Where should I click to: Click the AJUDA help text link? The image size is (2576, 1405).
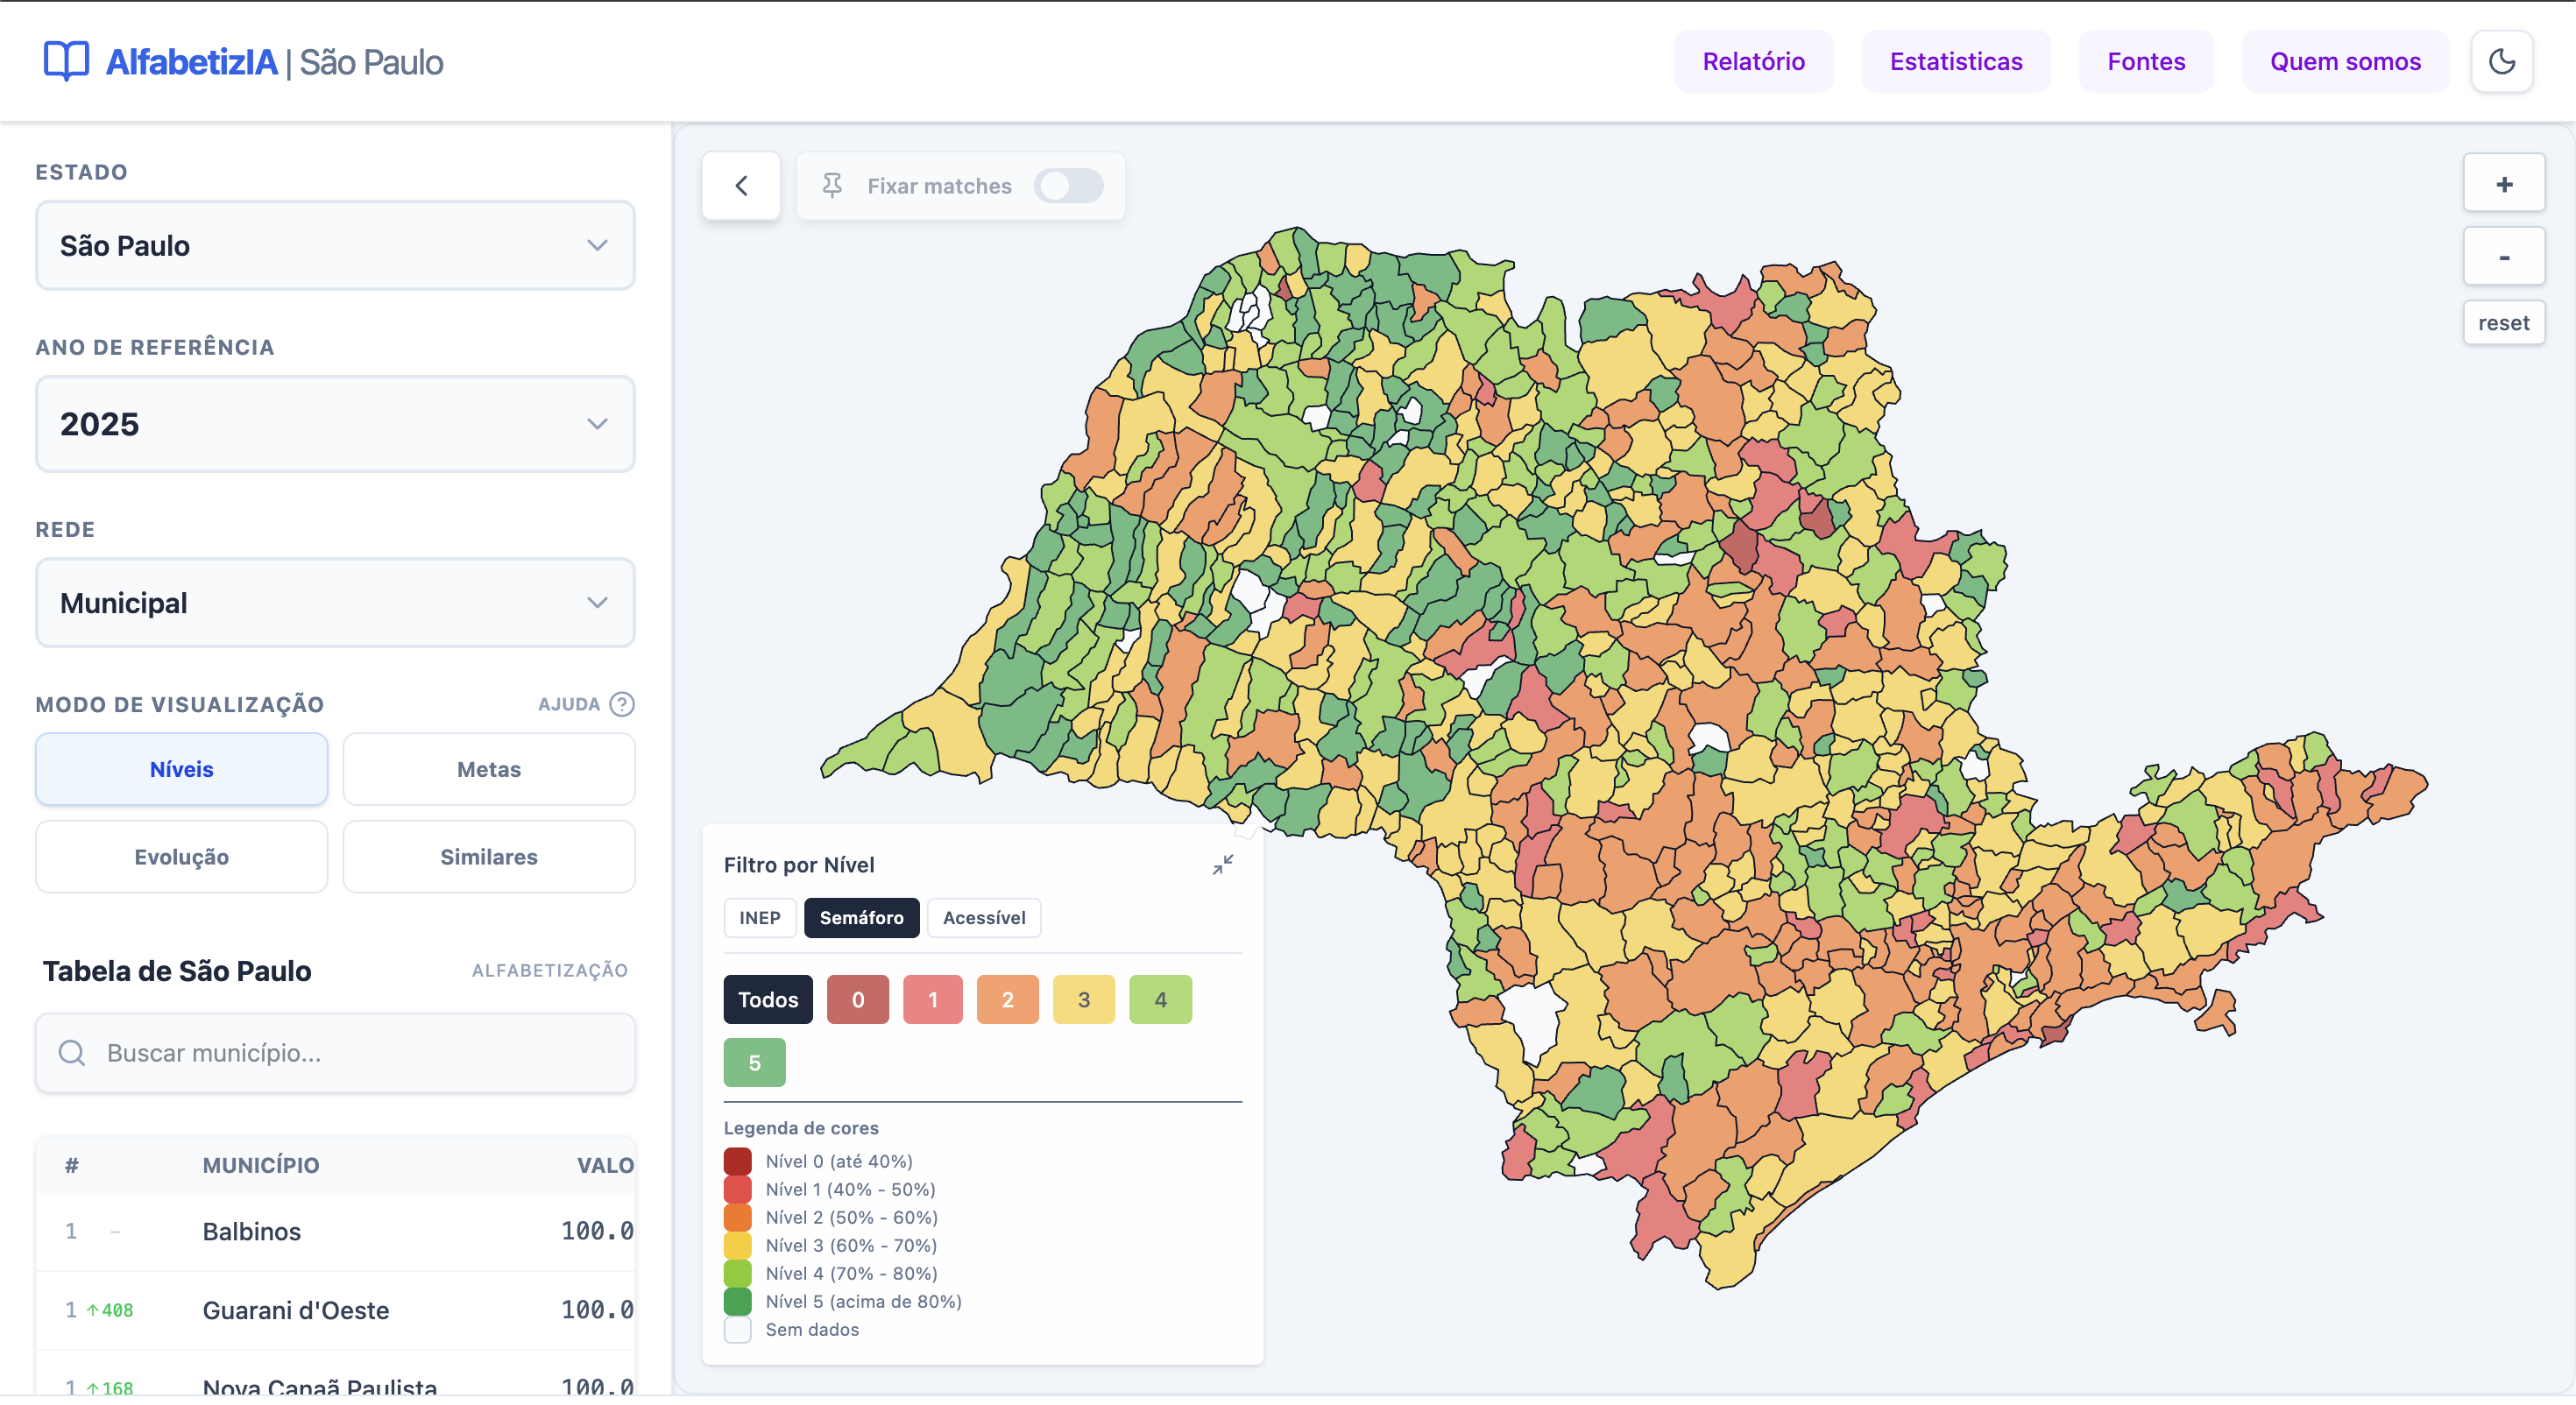coord(569,704)
